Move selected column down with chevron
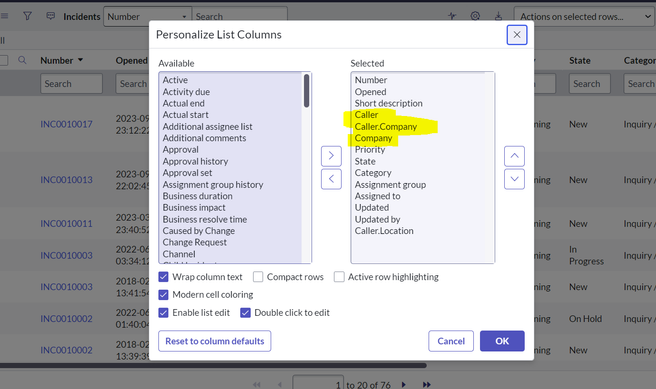 pyautogui.click(x=514, y=179)
